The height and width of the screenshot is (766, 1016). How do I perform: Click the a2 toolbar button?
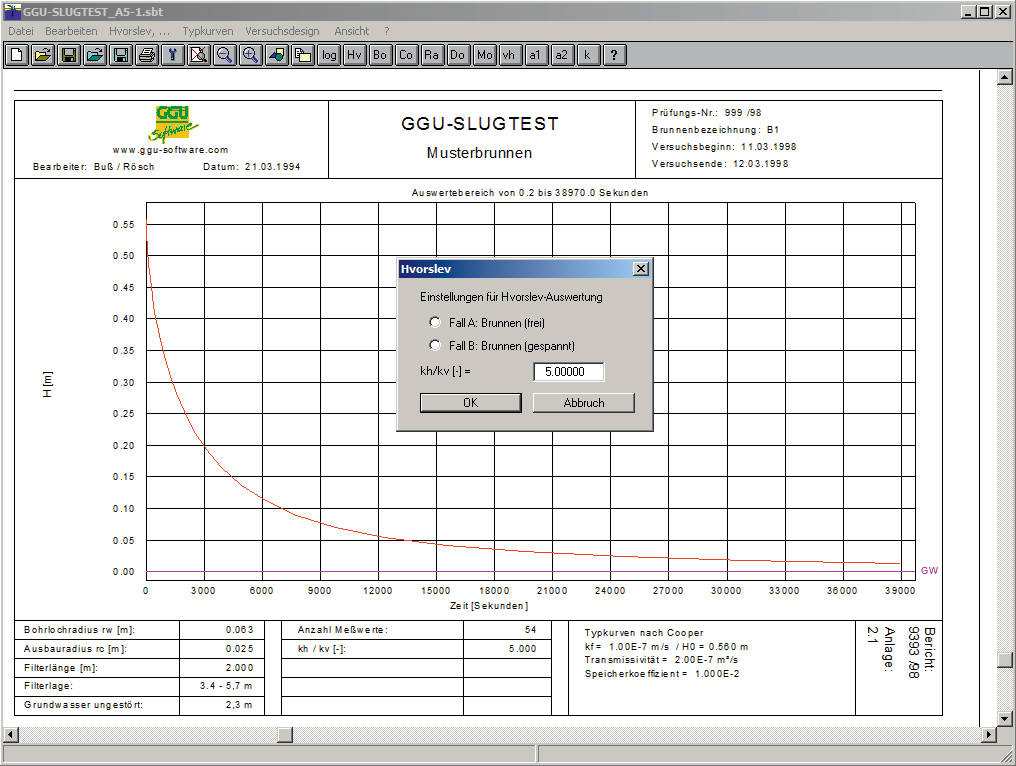[562, 55]
